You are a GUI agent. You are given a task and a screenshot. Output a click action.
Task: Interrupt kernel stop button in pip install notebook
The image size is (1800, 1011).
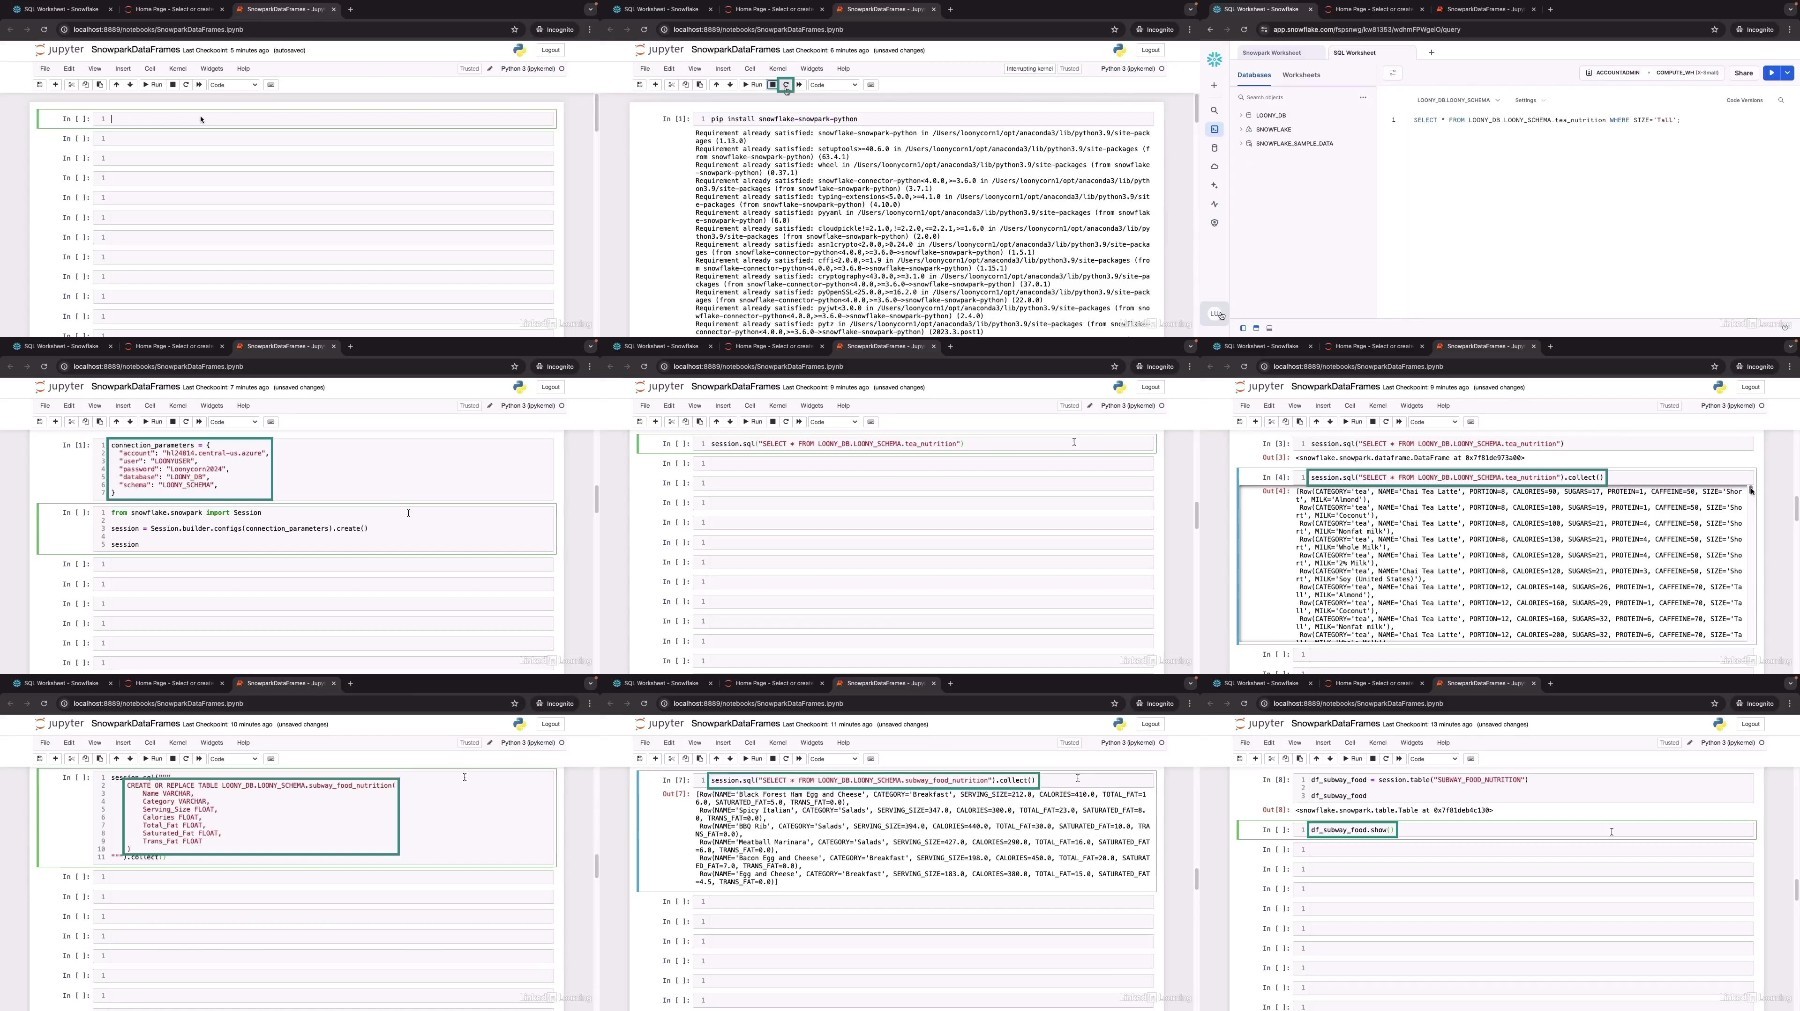click(x=773, y=85)
